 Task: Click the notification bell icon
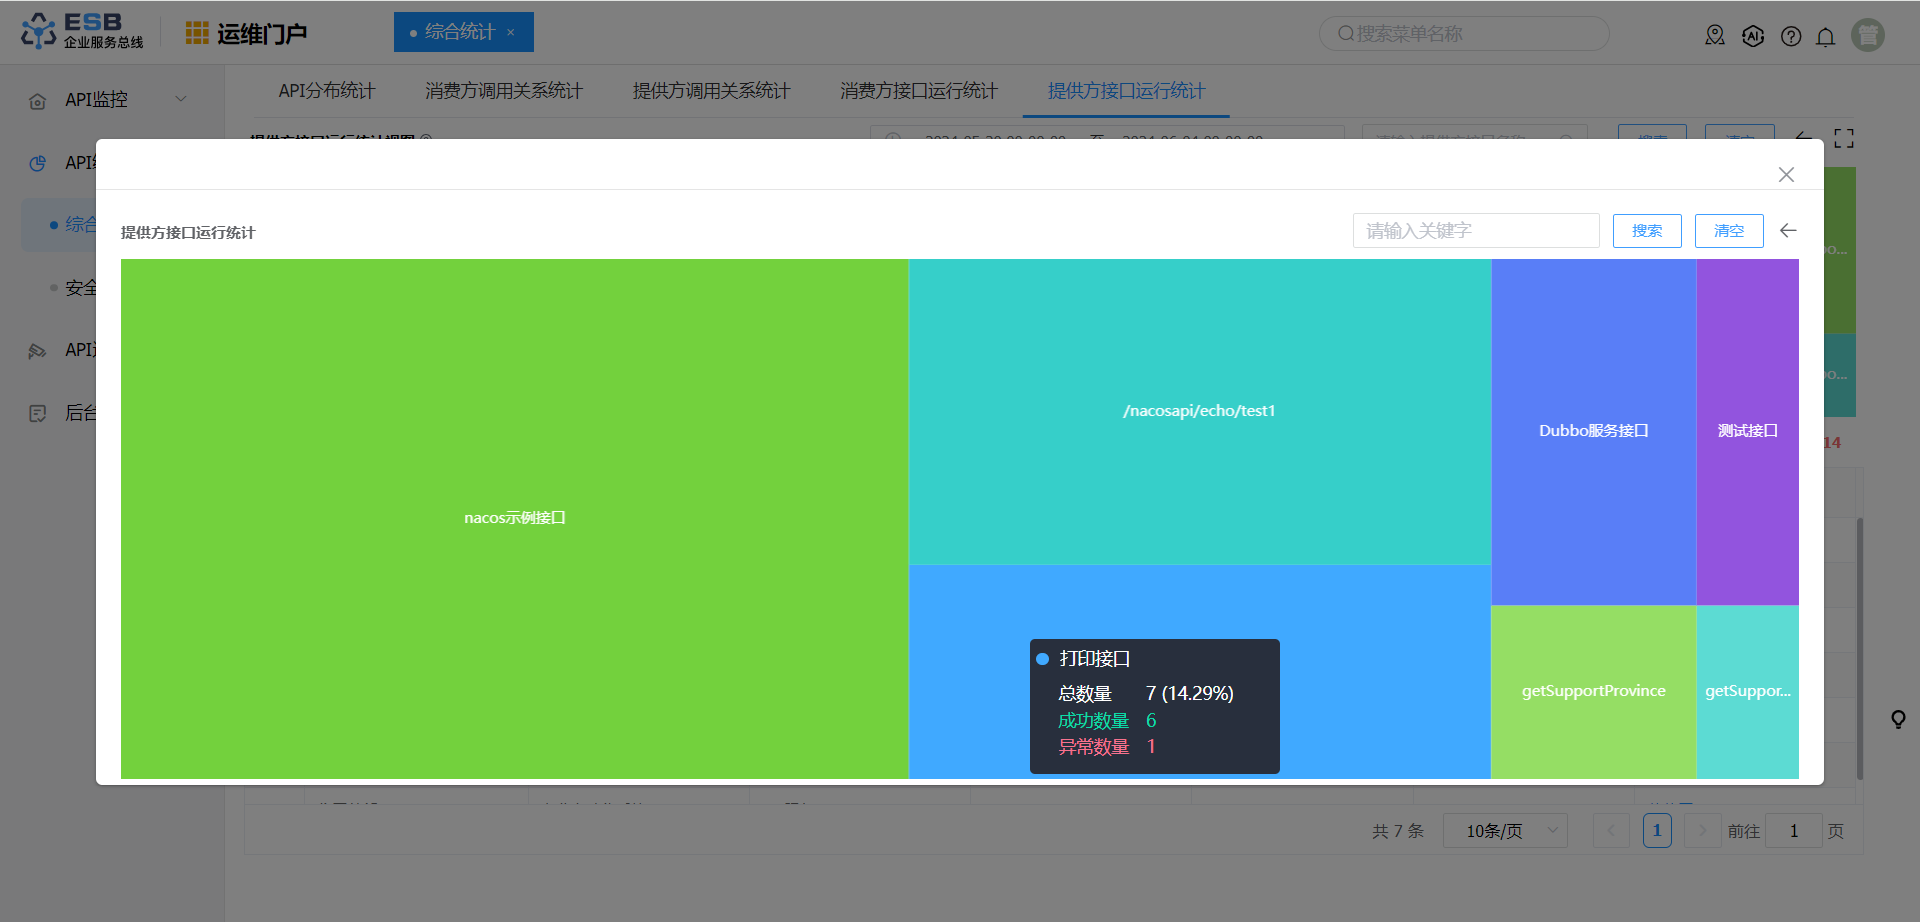point(1825,37)
